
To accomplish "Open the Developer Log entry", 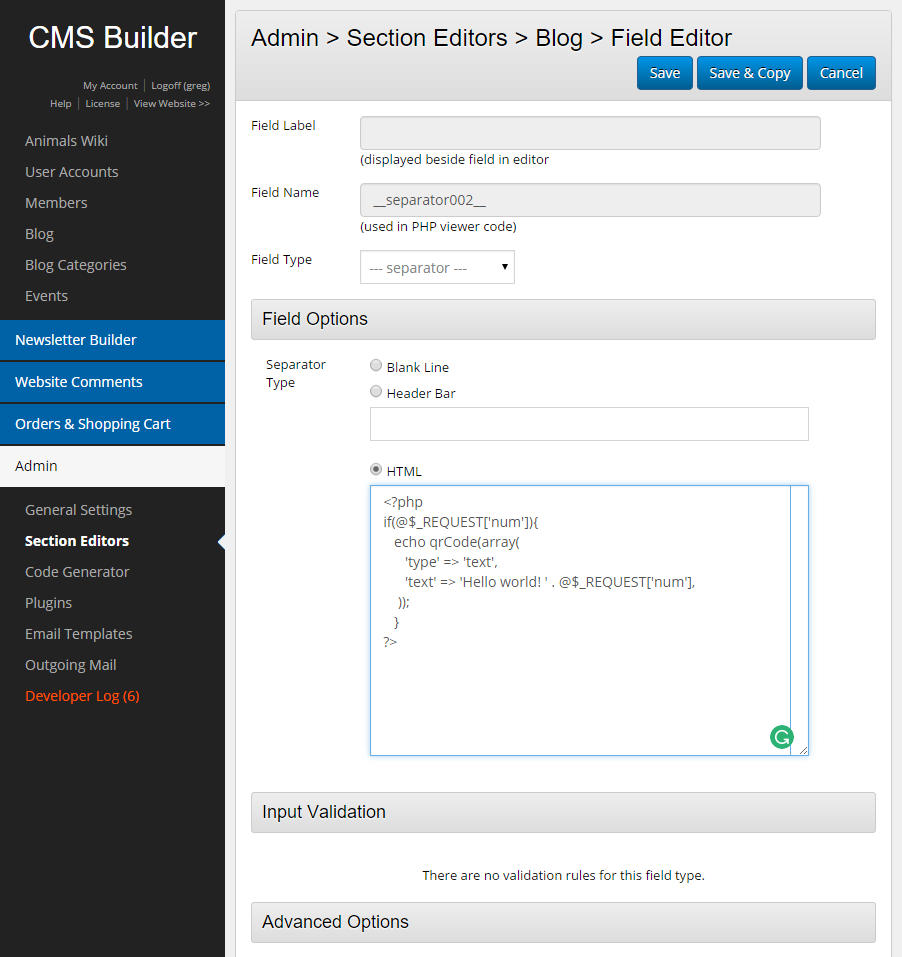I will 82,696.
